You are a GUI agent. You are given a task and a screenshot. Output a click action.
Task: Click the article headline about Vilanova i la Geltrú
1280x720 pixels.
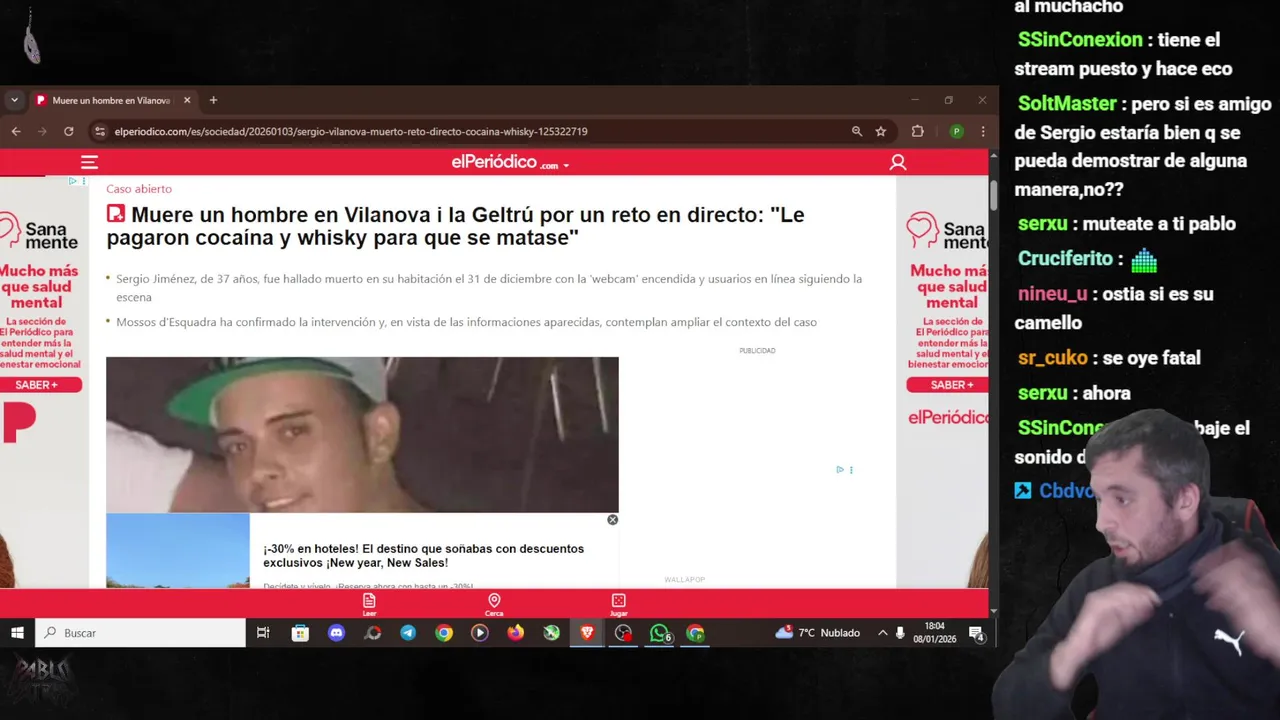click(x=455, y=226)
